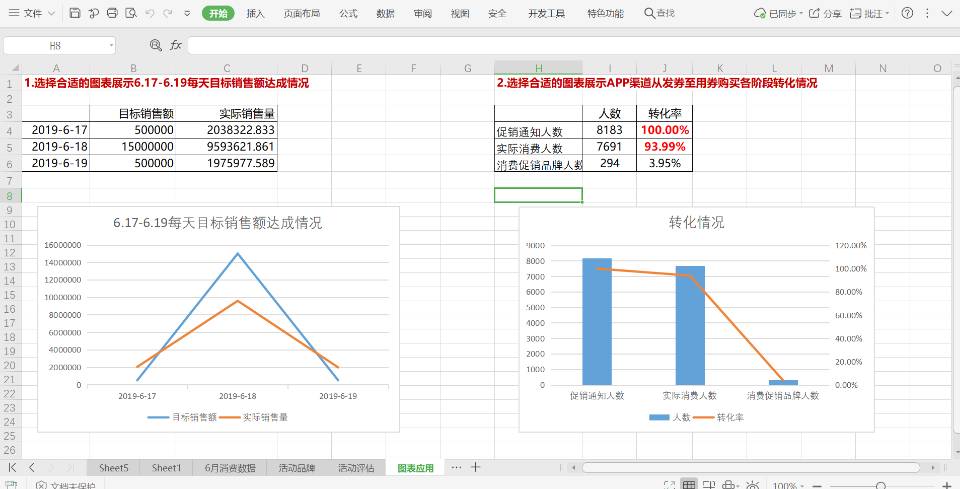This screenshot has height=489, width=960.
Task: Open the 批注 comments dropdown
Action: pyautogui.click(x=869, y=13)
